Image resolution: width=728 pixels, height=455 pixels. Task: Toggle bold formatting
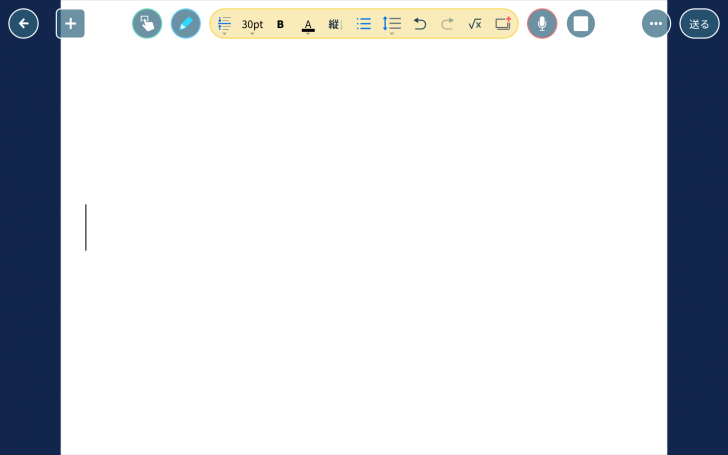point(280,24)
